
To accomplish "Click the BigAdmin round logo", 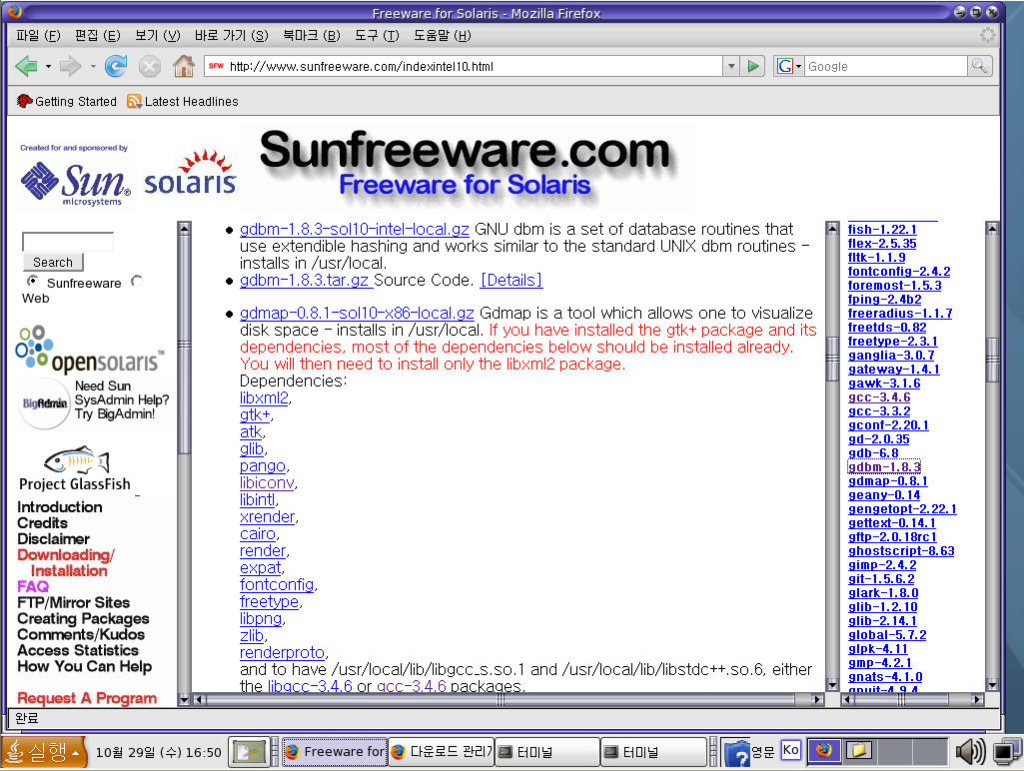I will [x=44, y=403].
